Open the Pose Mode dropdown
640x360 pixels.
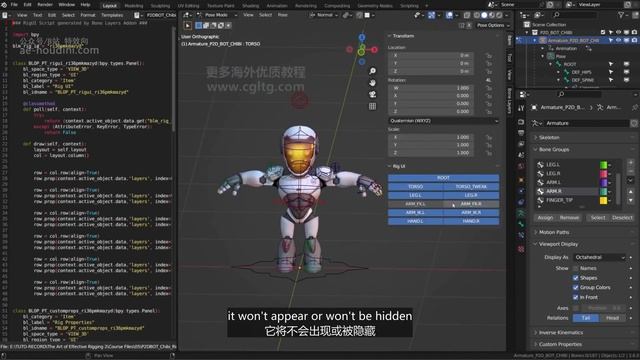[x=217, y=15]
